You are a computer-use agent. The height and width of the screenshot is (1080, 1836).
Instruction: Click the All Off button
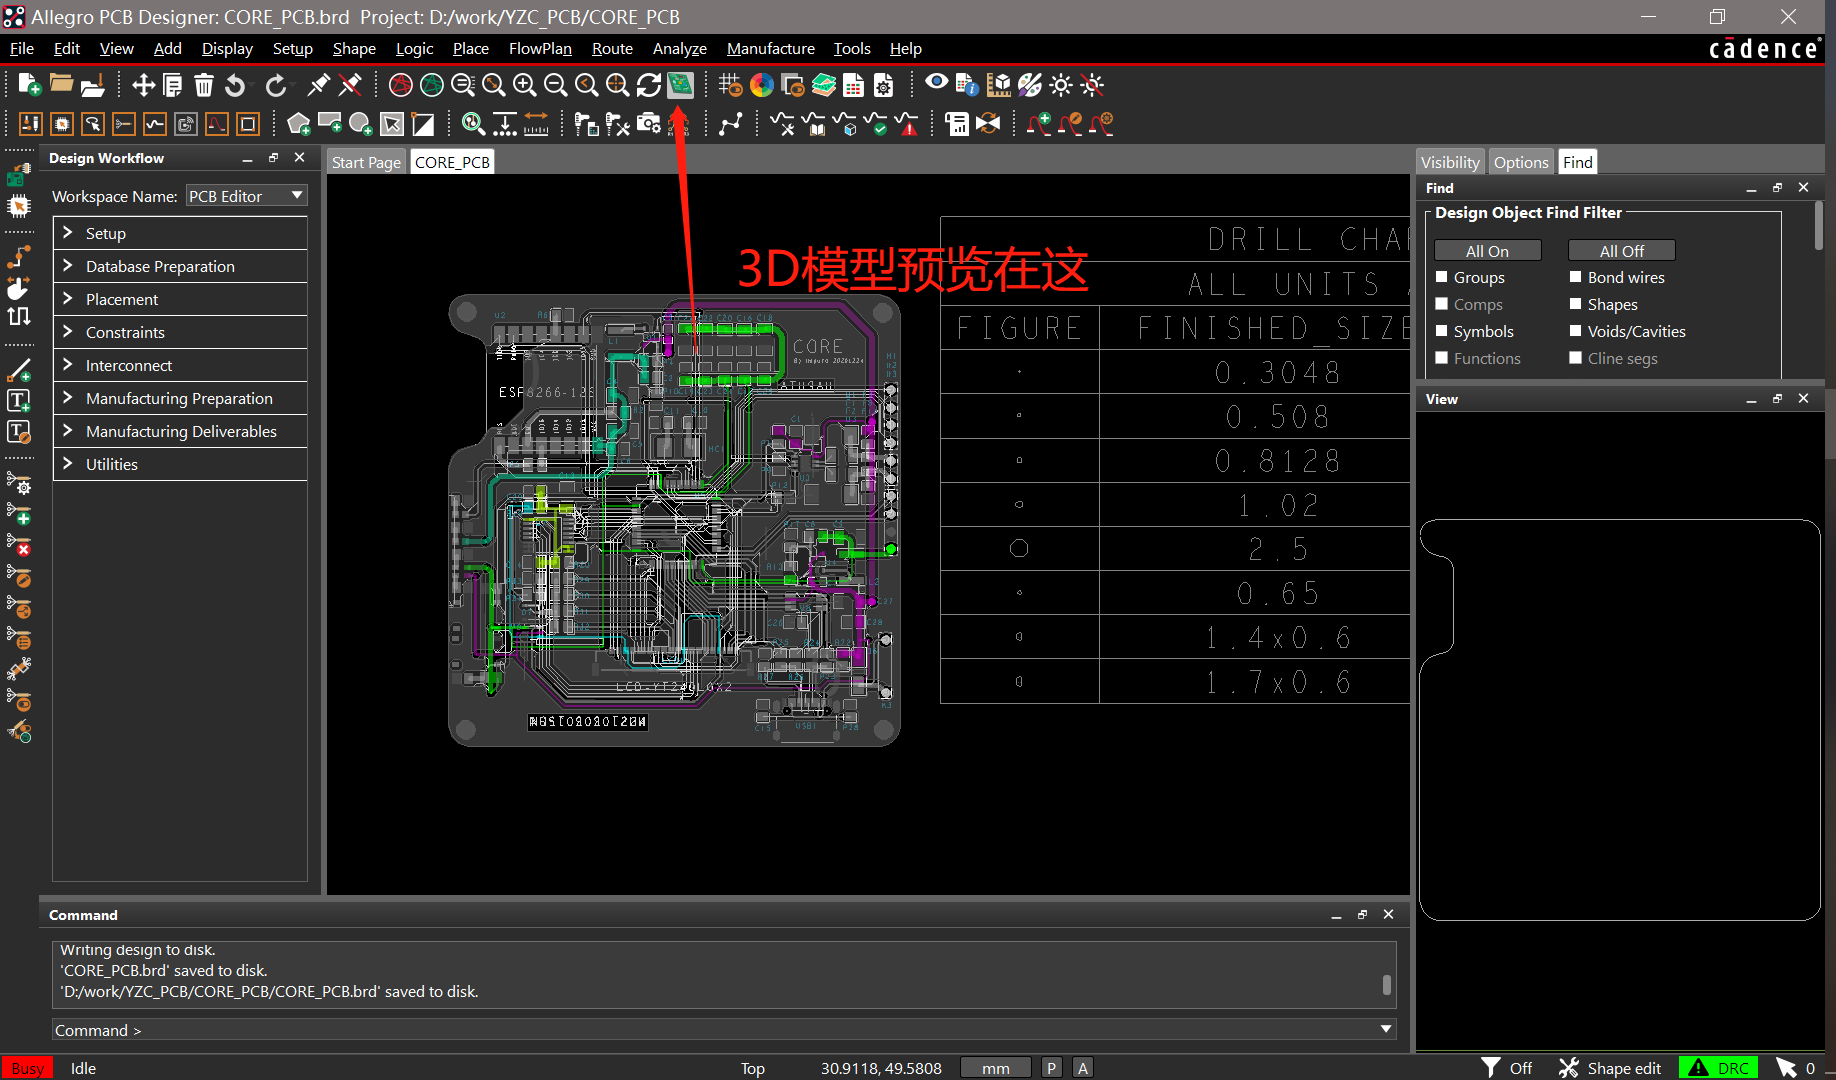pyautogui.click(x=1621, y=251)
